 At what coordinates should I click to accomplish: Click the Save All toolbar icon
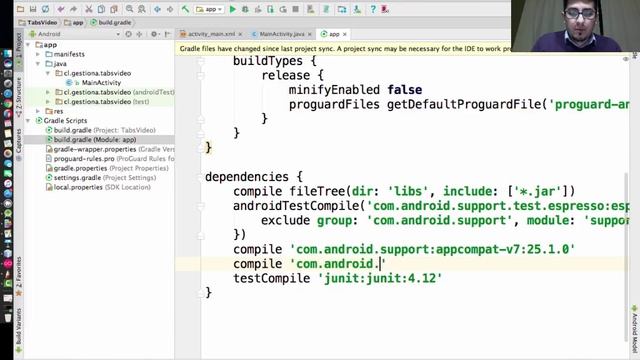click(x=33, y=9)
